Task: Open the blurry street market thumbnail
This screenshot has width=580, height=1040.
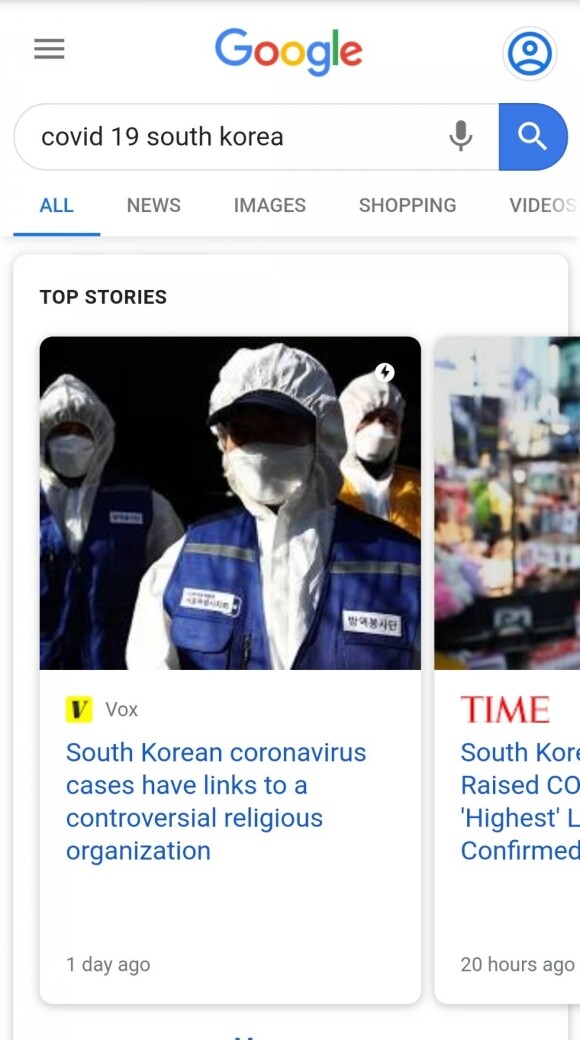Action: 507,503
